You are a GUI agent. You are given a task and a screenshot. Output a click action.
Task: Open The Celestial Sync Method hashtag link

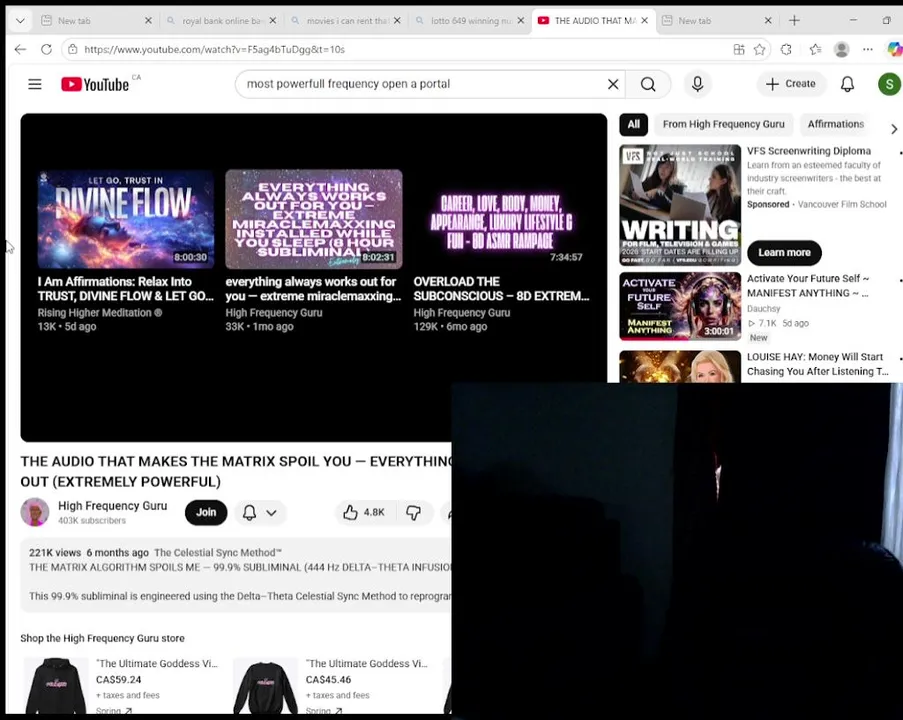click(x=218, y=553)
